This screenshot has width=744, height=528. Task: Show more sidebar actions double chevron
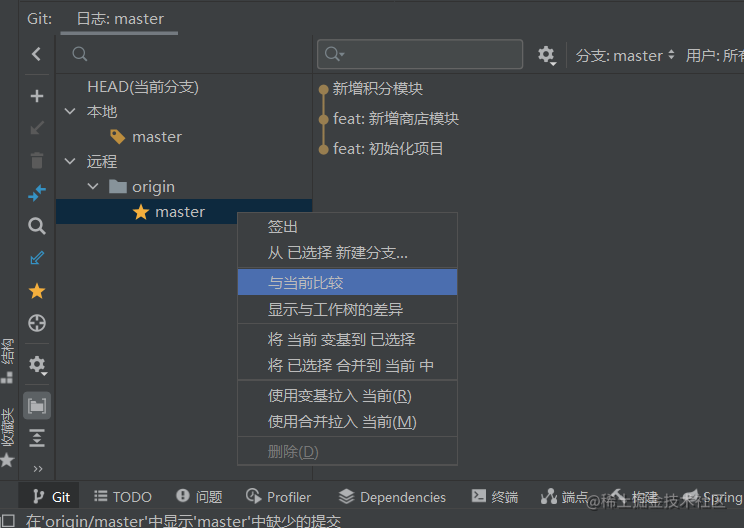[x=38, y=469]
